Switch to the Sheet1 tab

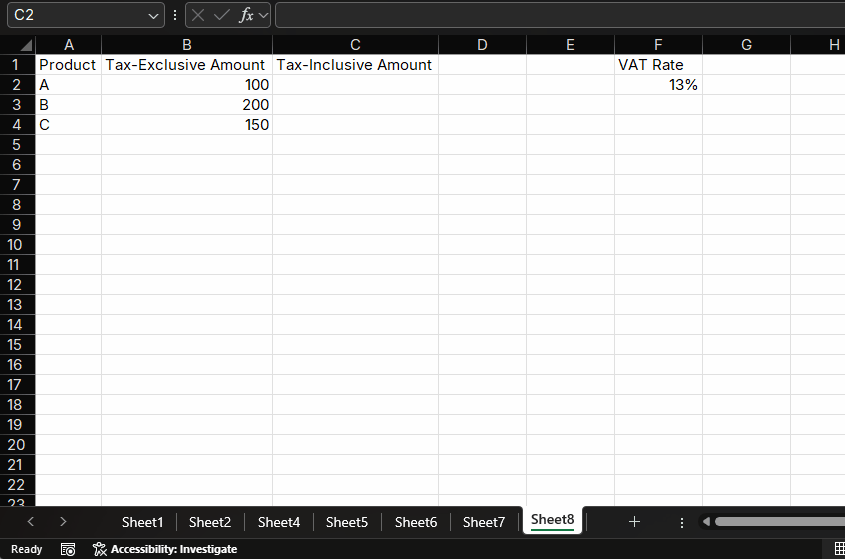pyautogui.click(x=142, y=522)
